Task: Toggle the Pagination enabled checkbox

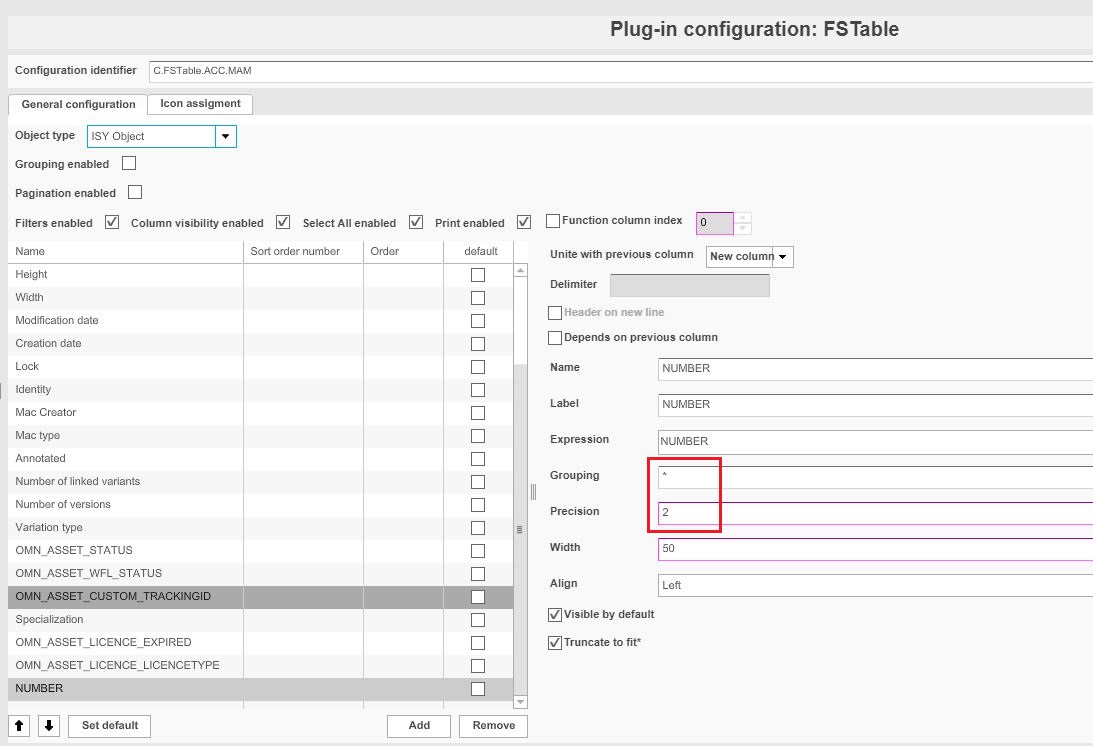Action: (135, 192)
